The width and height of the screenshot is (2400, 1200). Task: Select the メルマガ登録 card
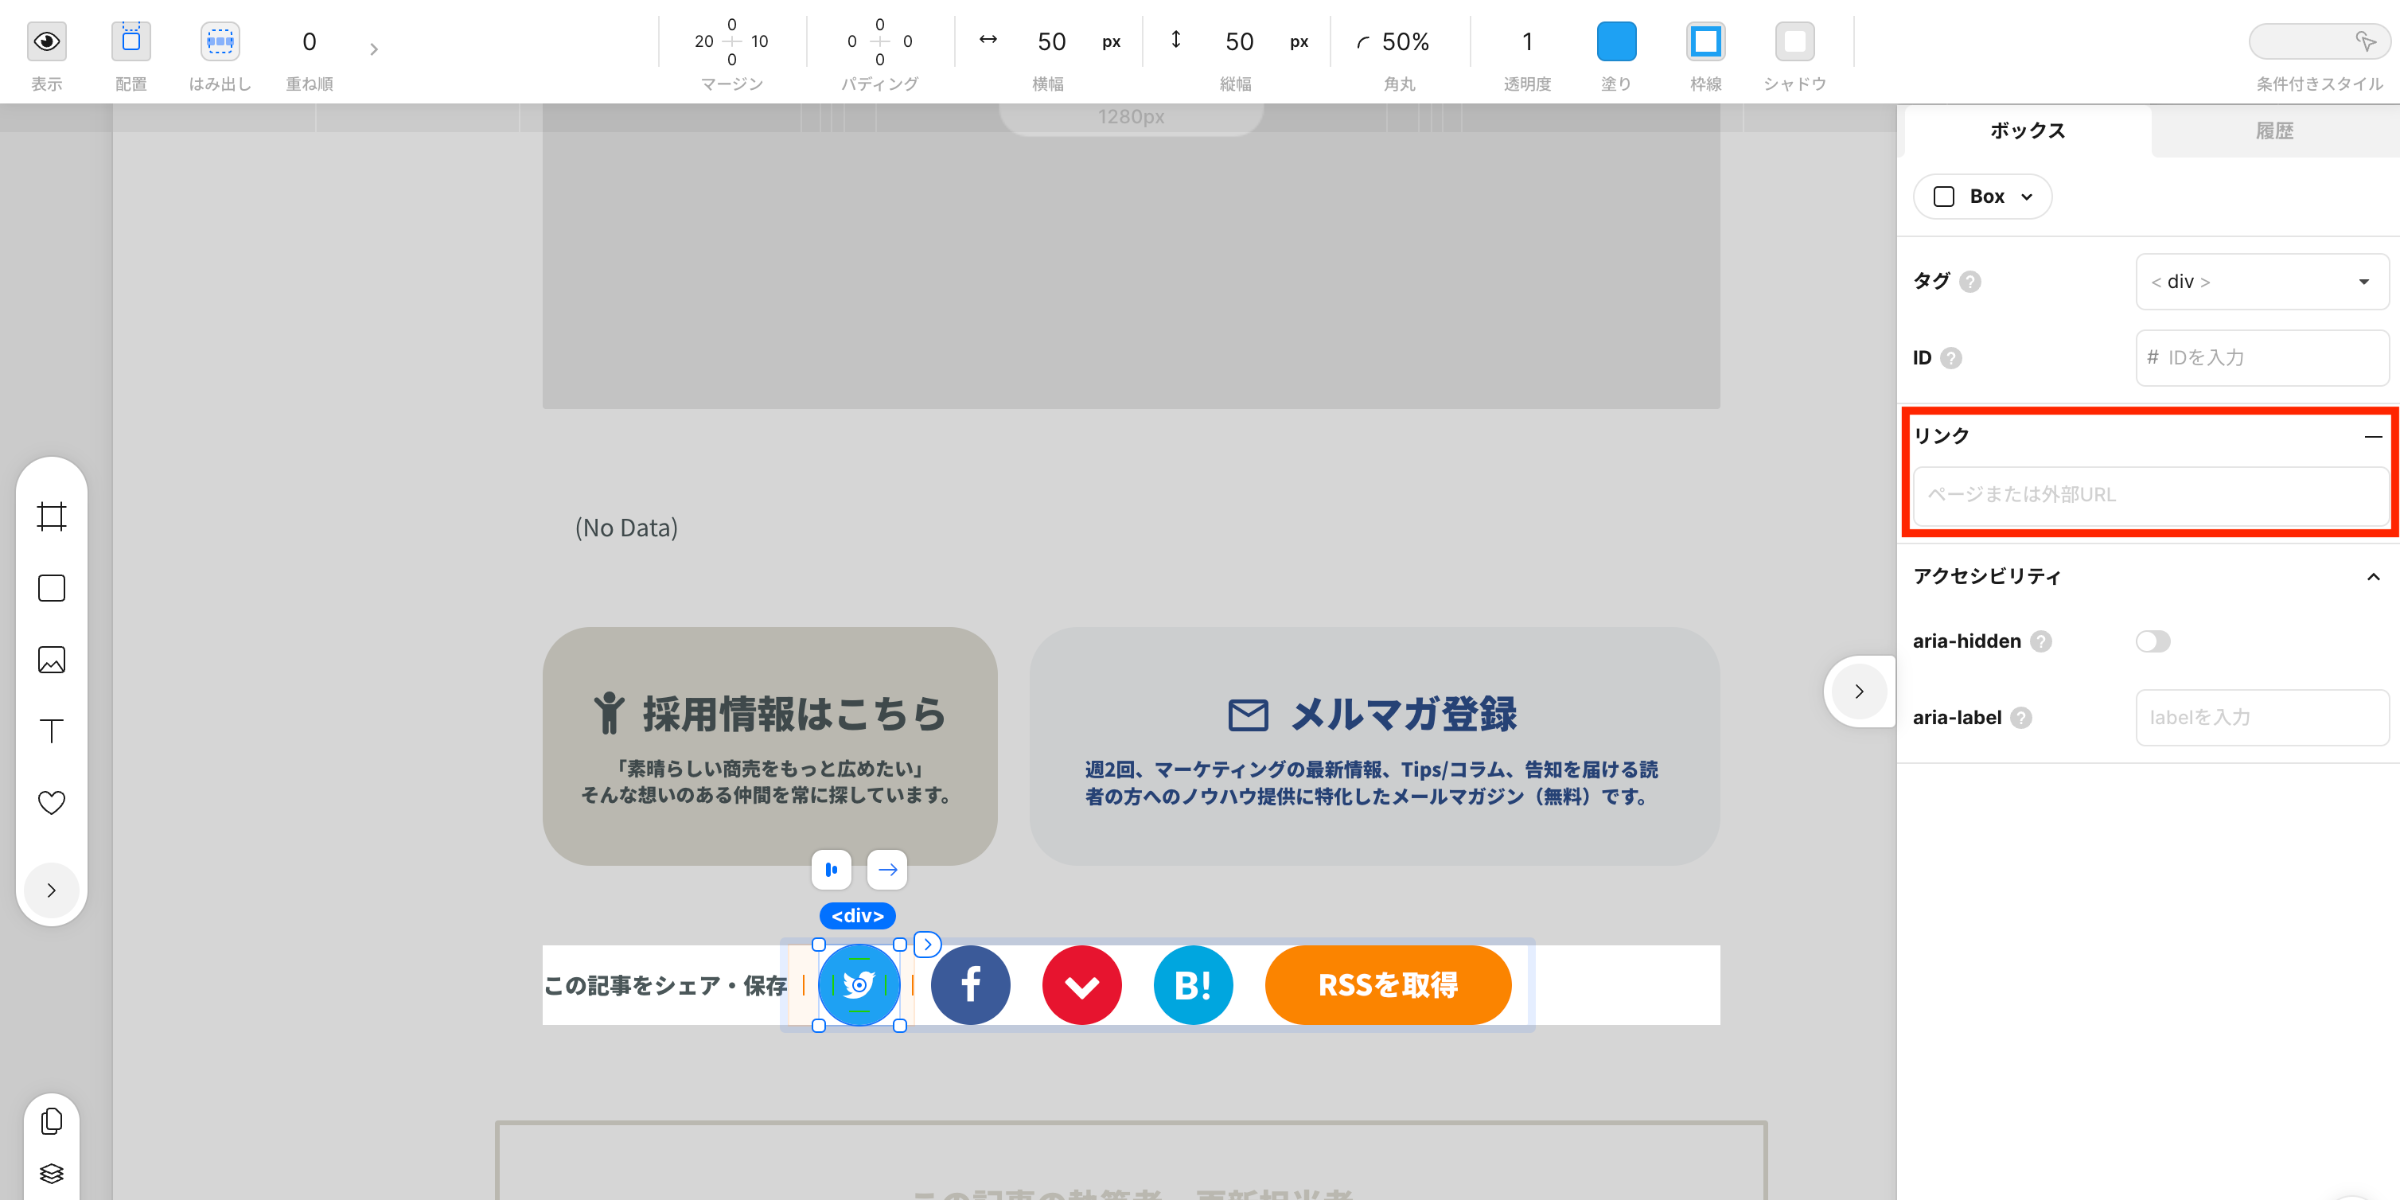1375,746
